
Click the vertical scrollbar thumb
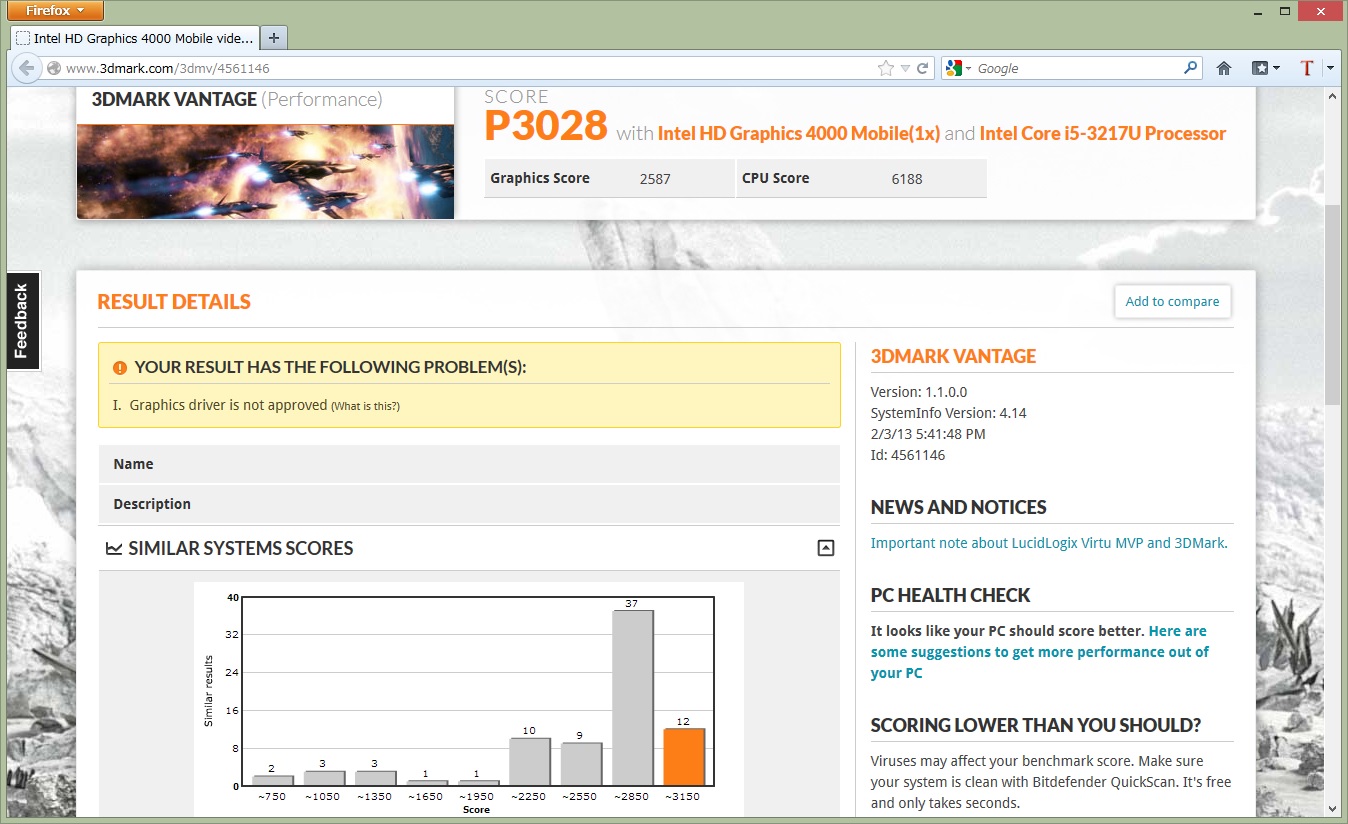pos(1332,305)
